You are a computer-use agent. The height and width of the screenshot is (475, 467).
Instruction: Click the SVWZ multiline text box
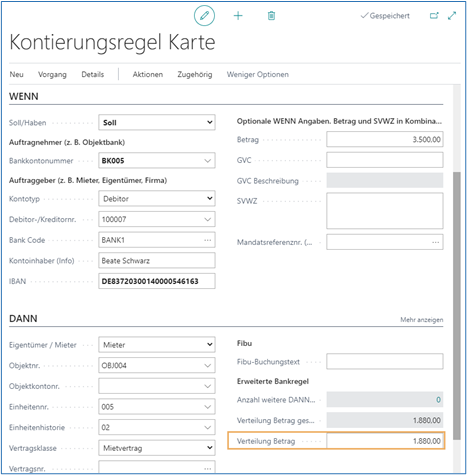tap(385, 211)
